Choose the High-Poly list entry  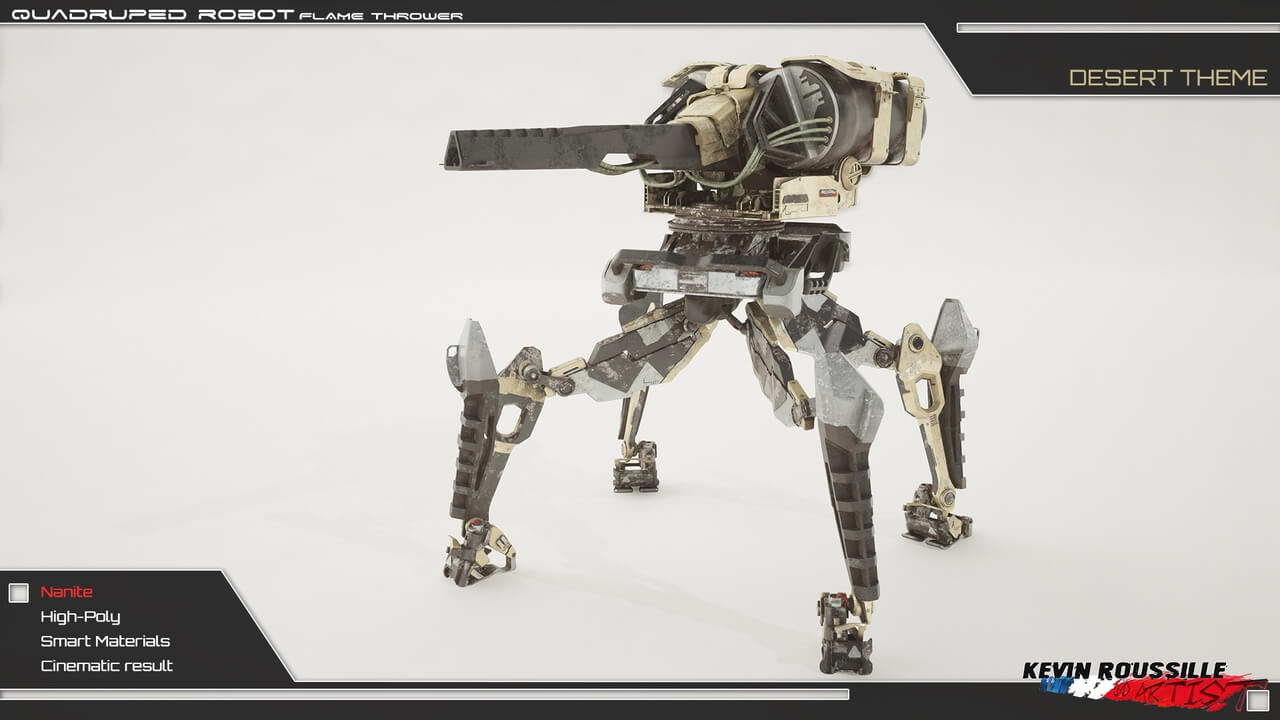tap(80, 617)
